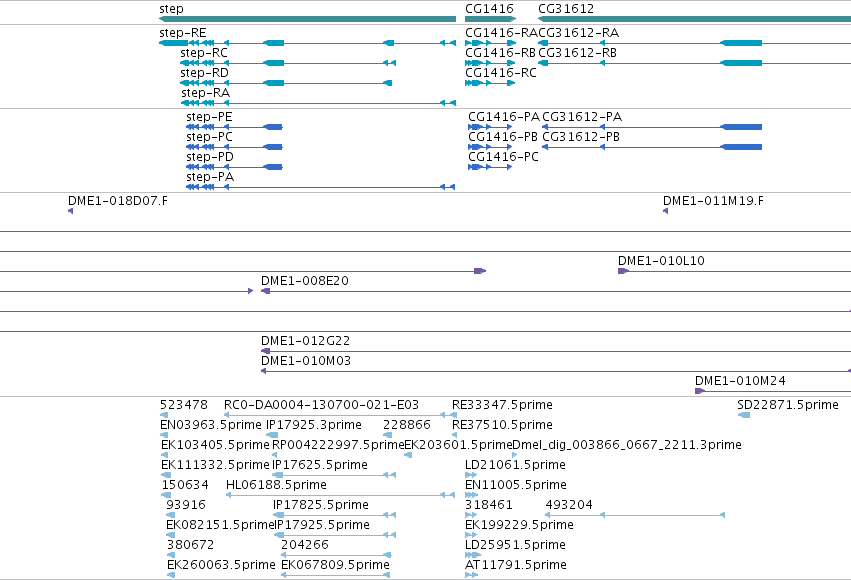Select EST IP17925.3prime
The image size is (851, 580).
click(x=314, y=425)
